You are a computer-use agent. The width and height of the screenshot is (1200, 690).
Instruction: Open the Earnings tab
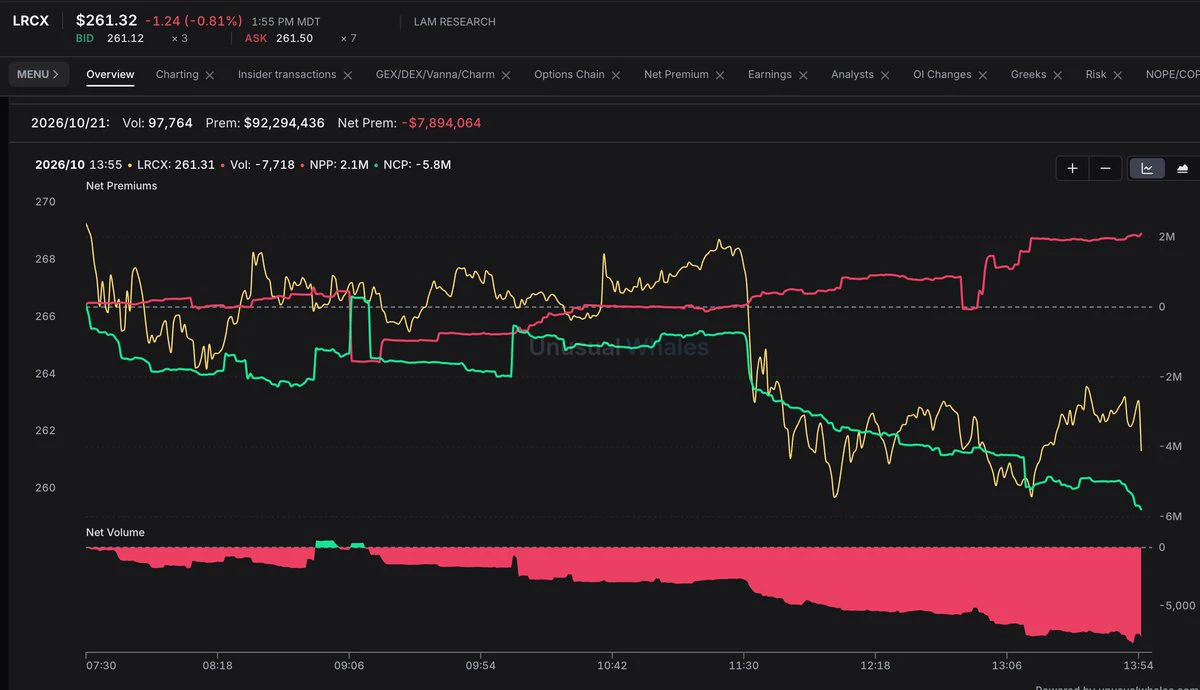(770, 74)
